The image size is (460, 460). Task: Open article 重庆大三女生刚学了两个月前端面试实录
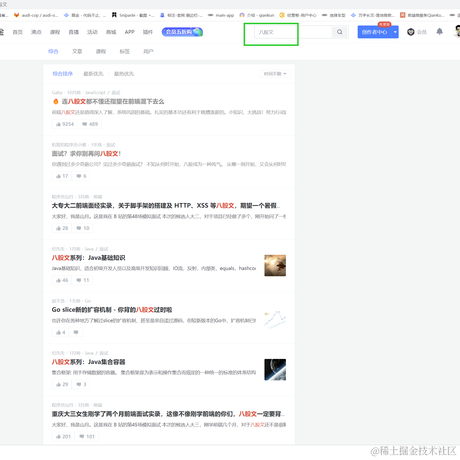coord(168,414)
